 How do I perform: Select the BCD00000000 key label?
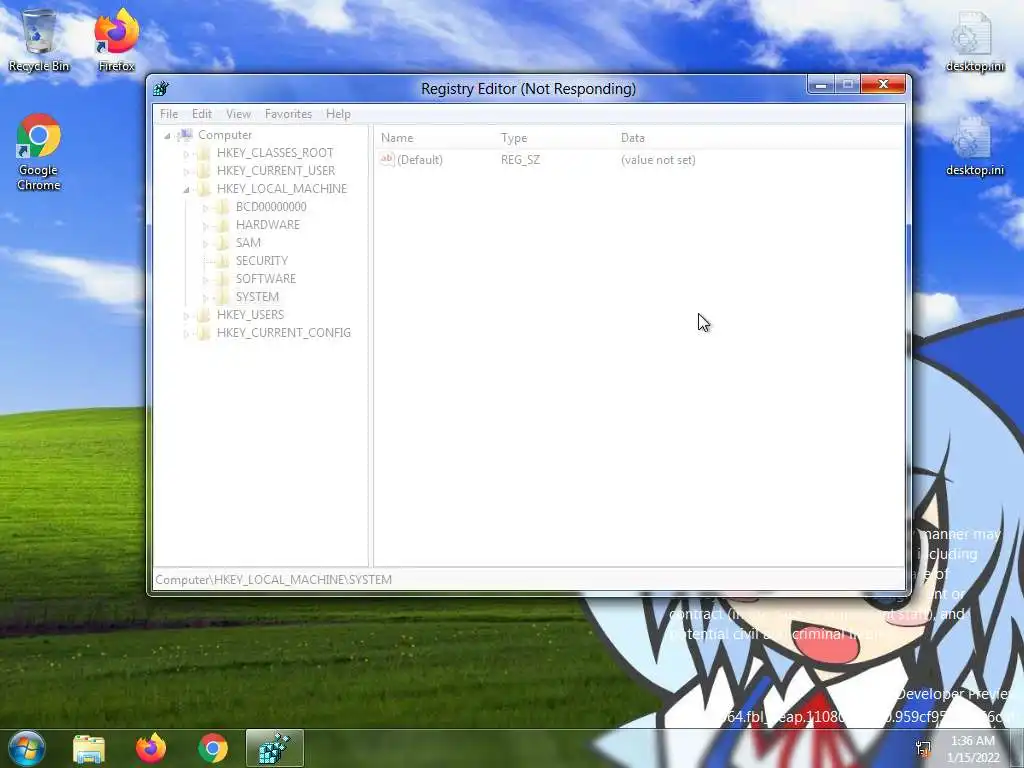pyautogui.click(x=271, y=207)
